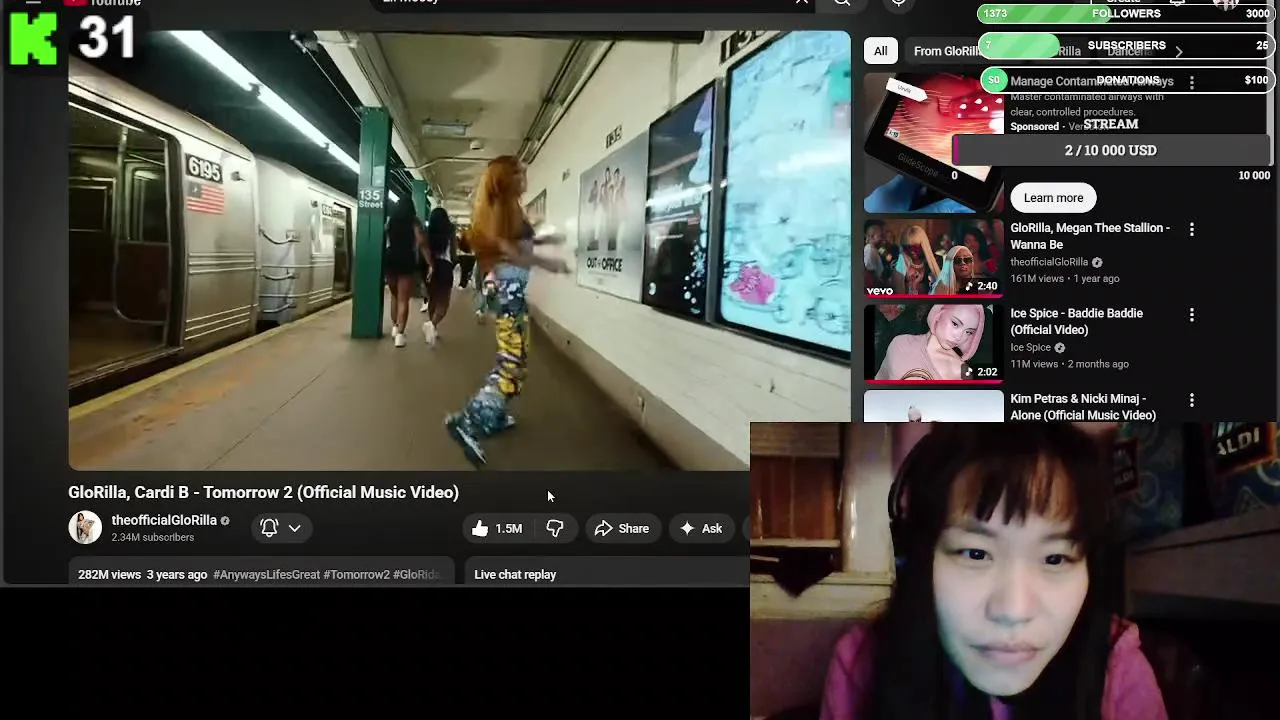Open the #Tomorrow2 hashtag

(356, 574)
